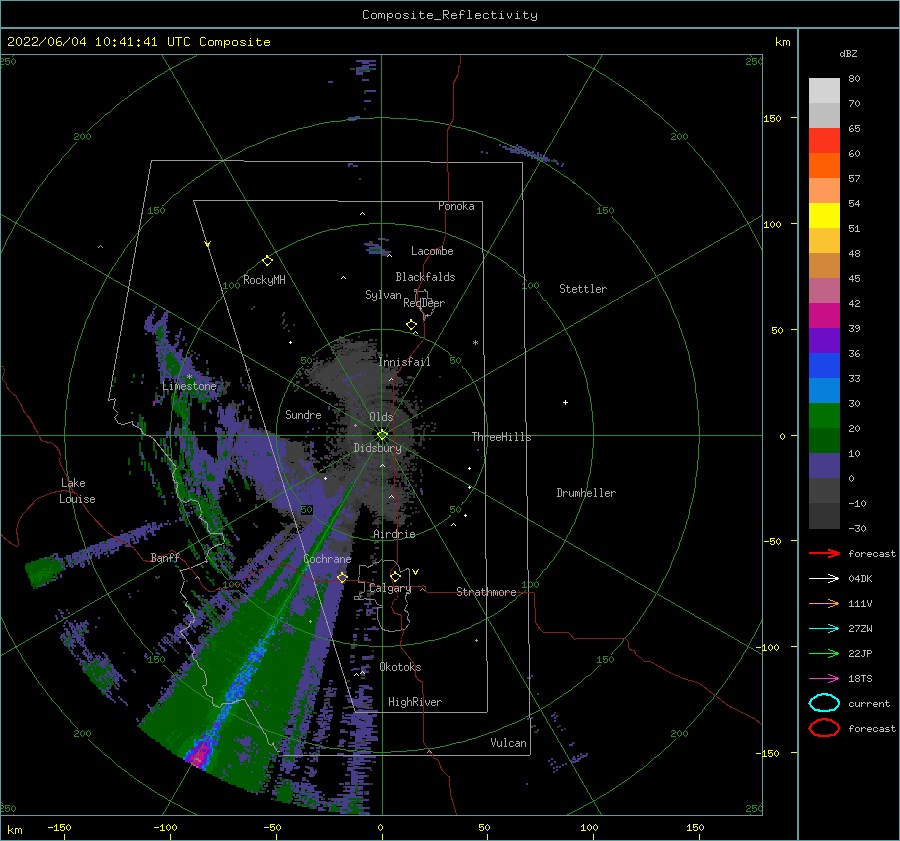The image size is (900, 841).
Task: Select the white 04DK arrow icon
Action: [824, 578]
